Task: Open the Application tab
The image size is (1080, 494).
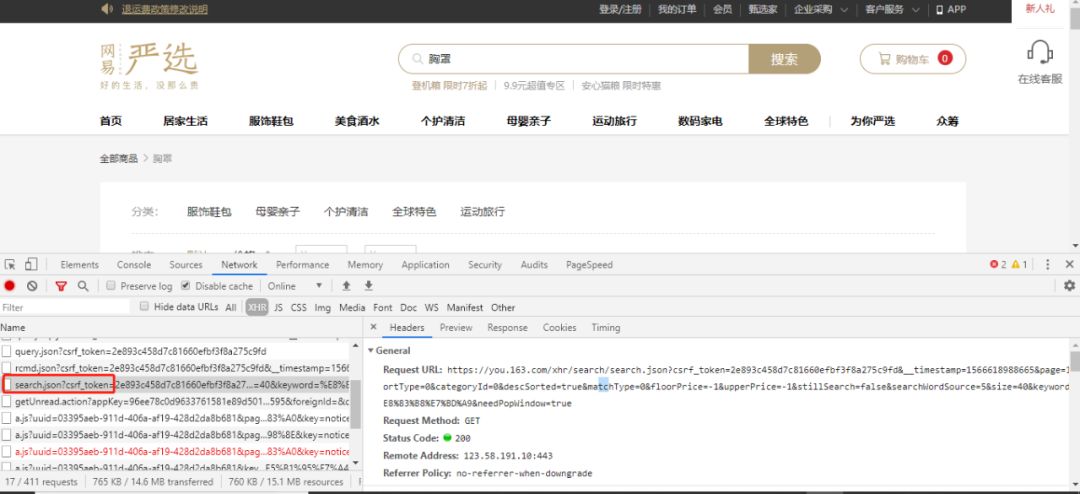Action: point(426,265)
